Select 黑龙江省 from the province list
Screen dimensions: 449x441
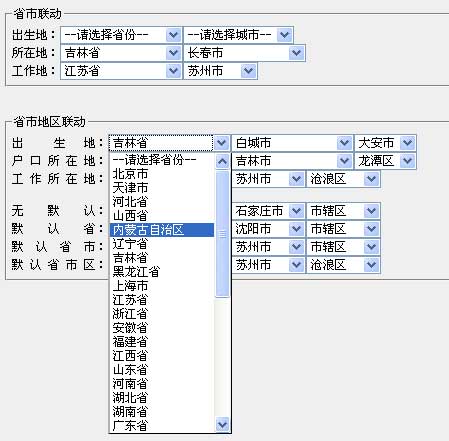162,272
